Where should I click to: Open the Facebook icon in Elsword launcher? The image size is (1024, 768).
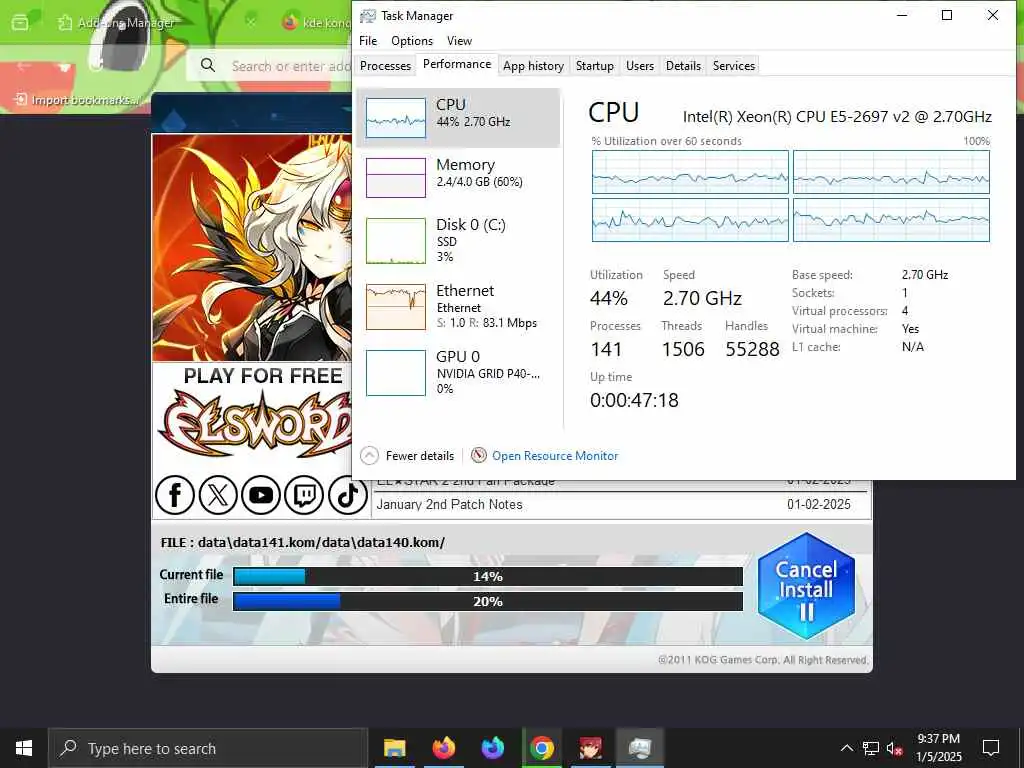point(174,495)
